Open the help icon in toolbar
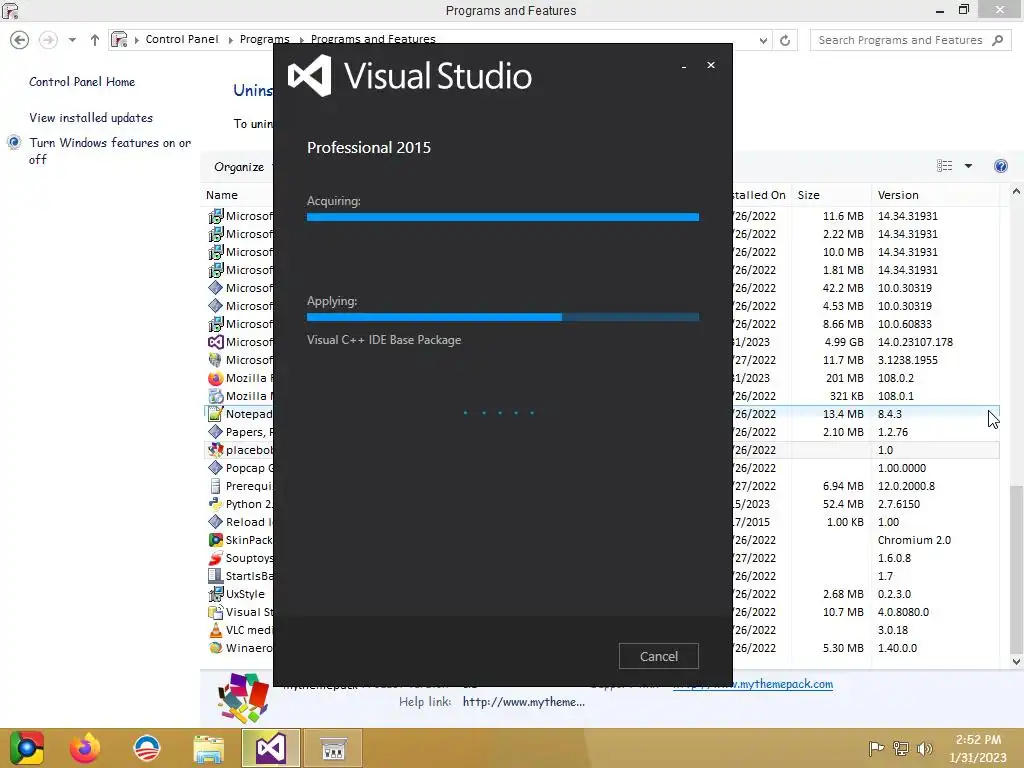Screen dimensions: 1024x768 [x=1000, y=166]
